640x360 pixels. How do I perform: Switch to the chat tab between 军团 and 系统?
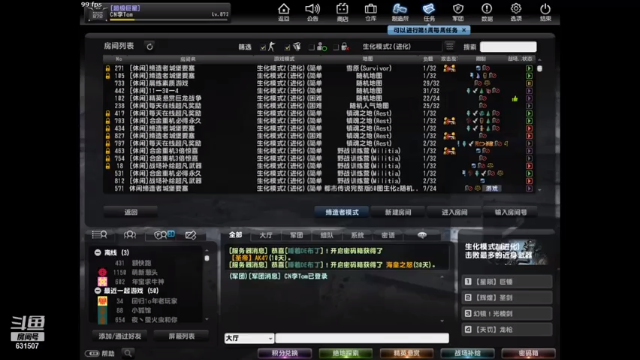pyautogui.click(x=327, y=235)
